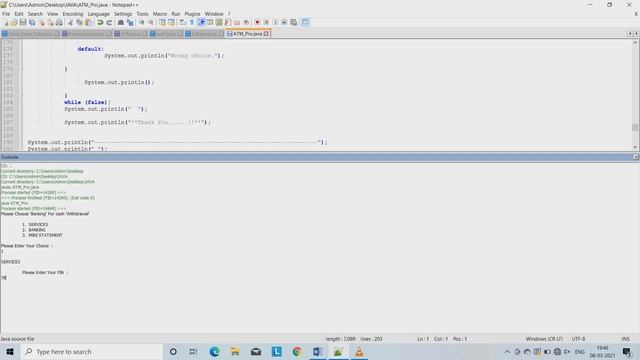This screenshot has width=640, height=360.
Task: Click the tab bar scroll-right arrow
Action: click(636, 34)
